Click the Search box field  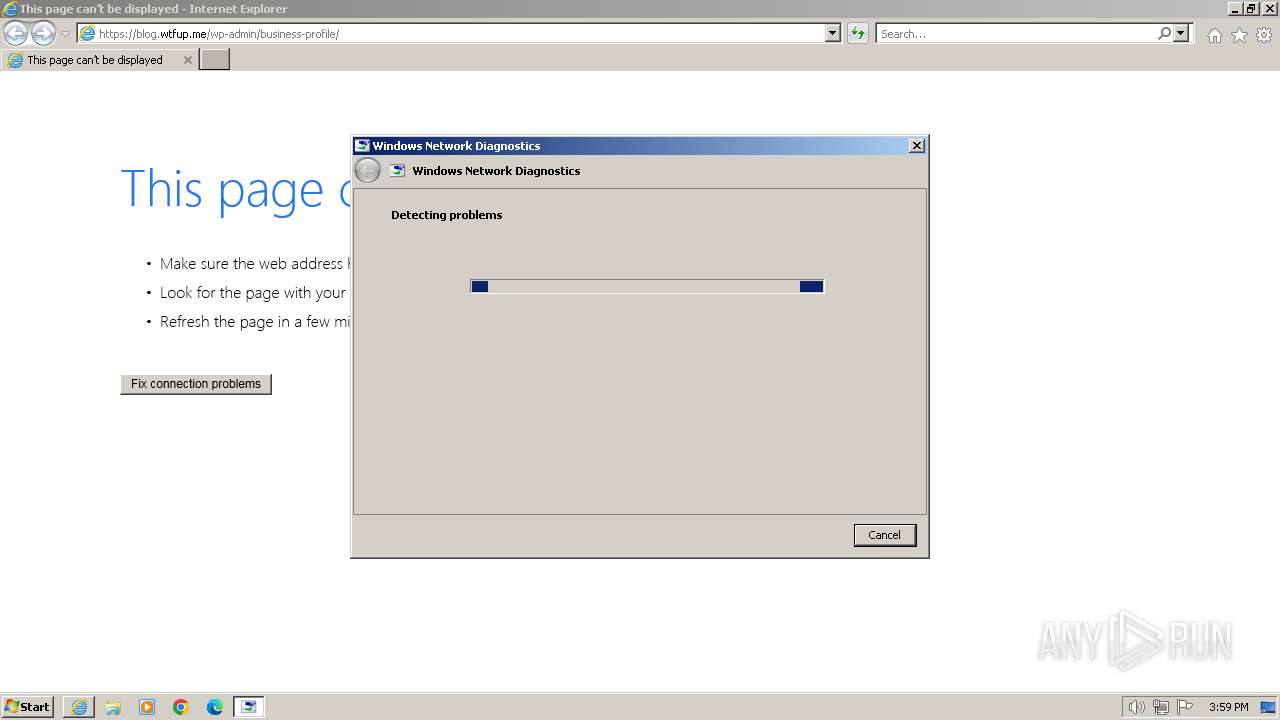pyautogui.click(x=1015, y=34)
